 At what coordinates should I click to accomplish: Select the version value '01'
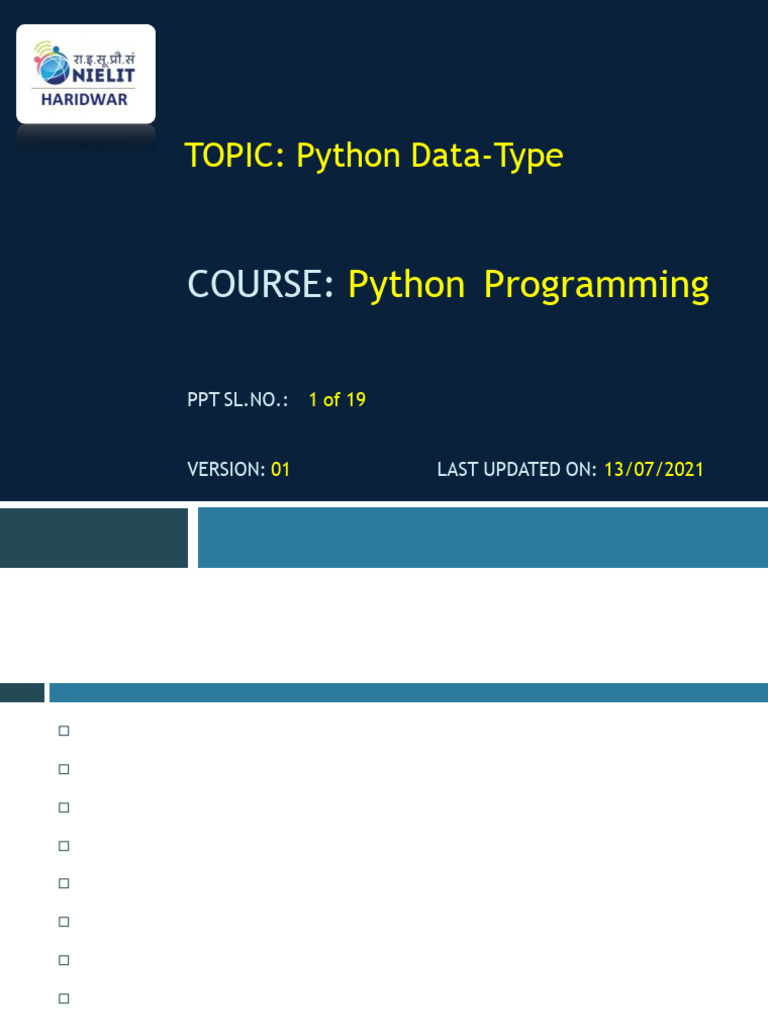(280, 469)
